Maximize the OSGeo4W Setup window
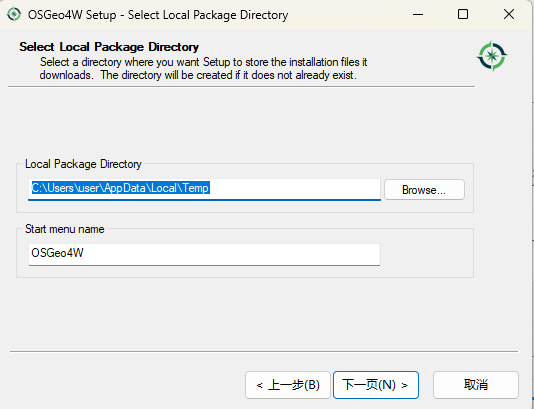534x409 pixels. [463, 14]
